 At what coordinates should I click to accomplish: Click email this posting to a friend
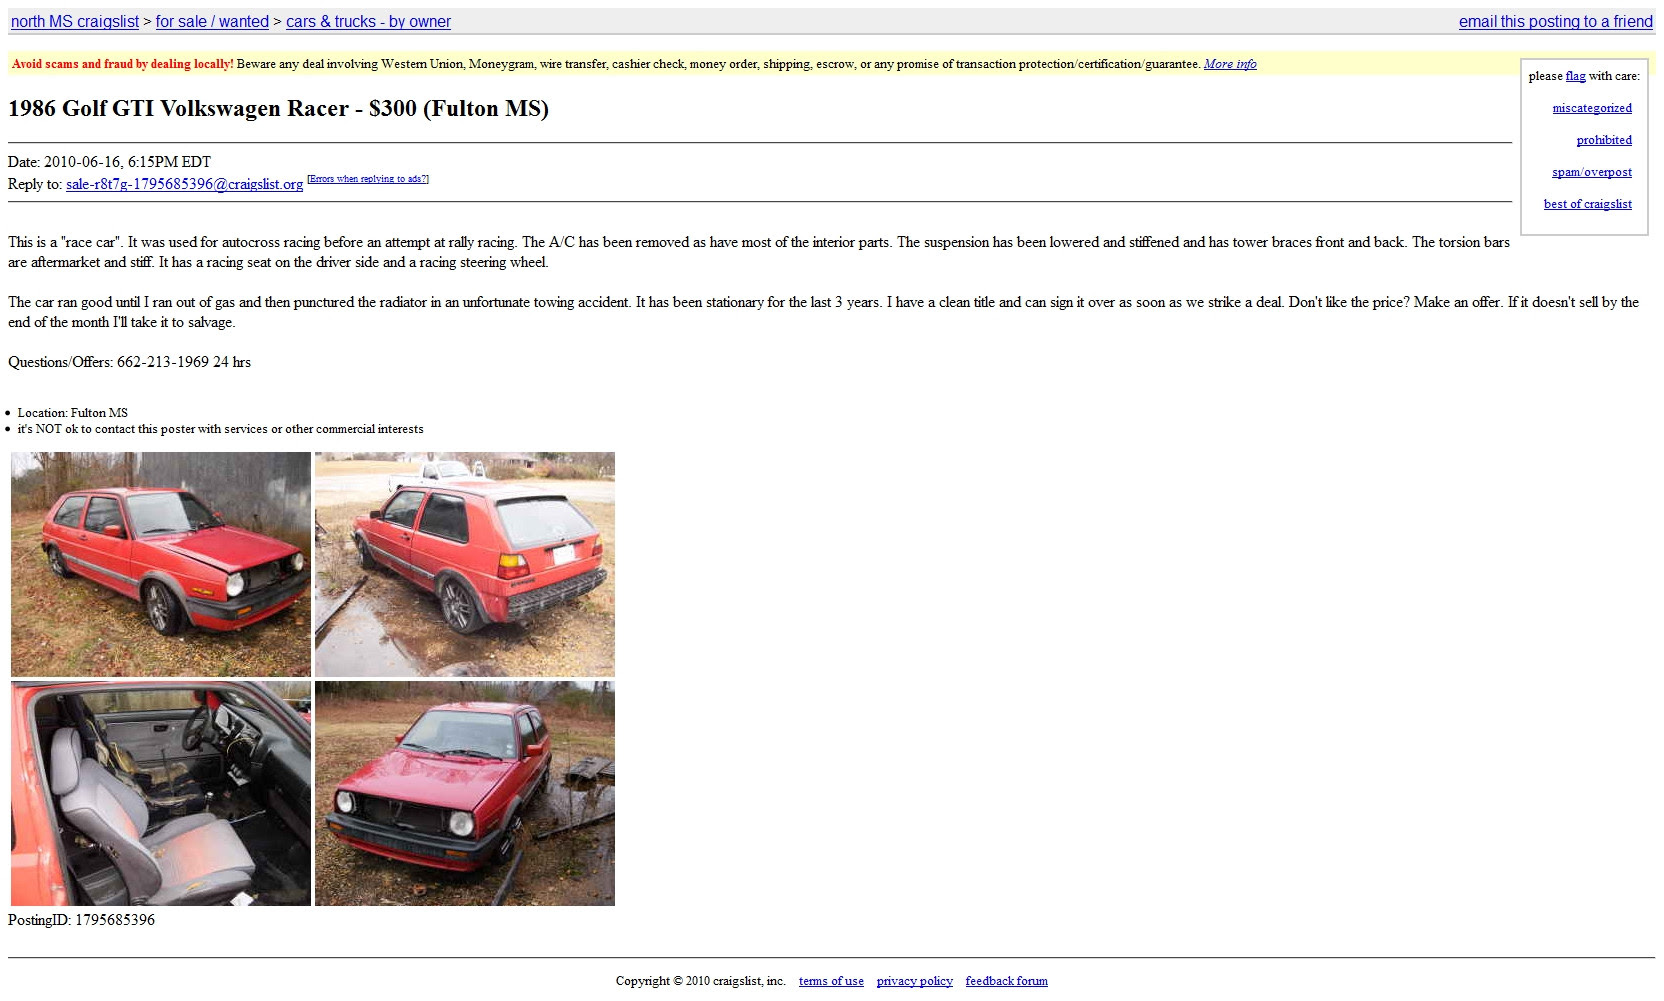1555,21
